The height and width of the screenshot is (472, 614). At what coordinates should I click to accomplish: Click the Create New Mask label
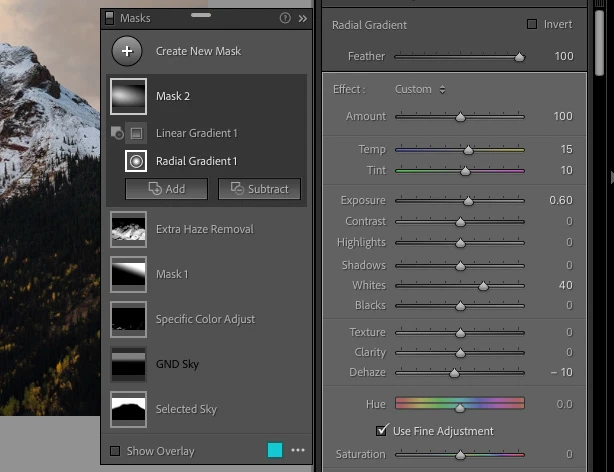click(199, 51)
